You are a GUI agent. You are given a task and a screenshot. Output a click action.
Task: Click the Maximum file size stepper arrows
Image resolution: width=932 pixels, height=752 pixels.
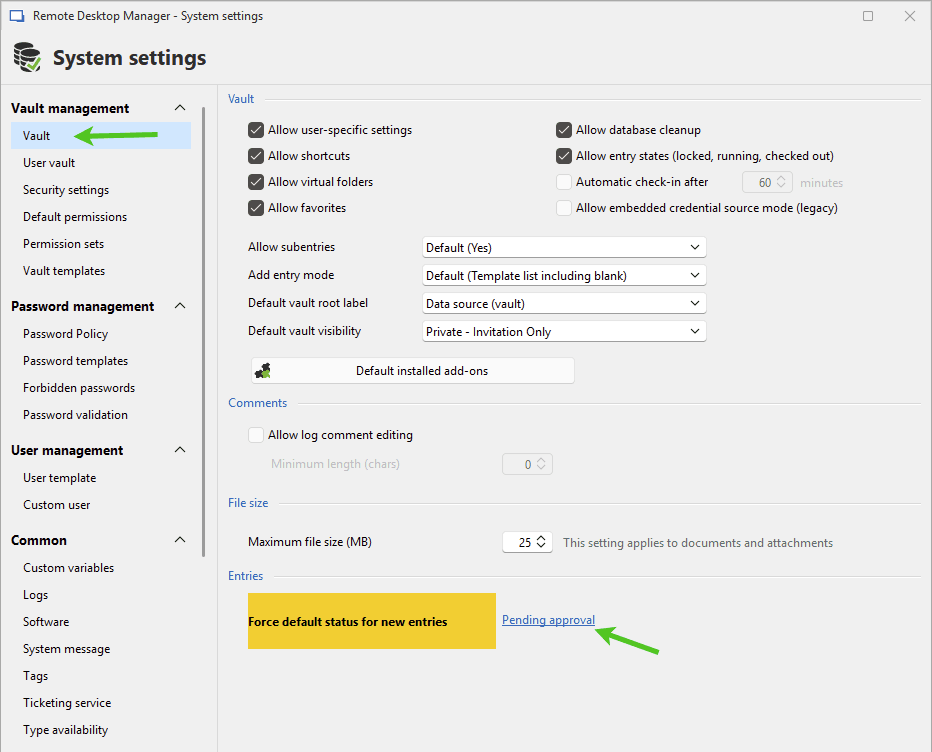(x=541, y=542)
